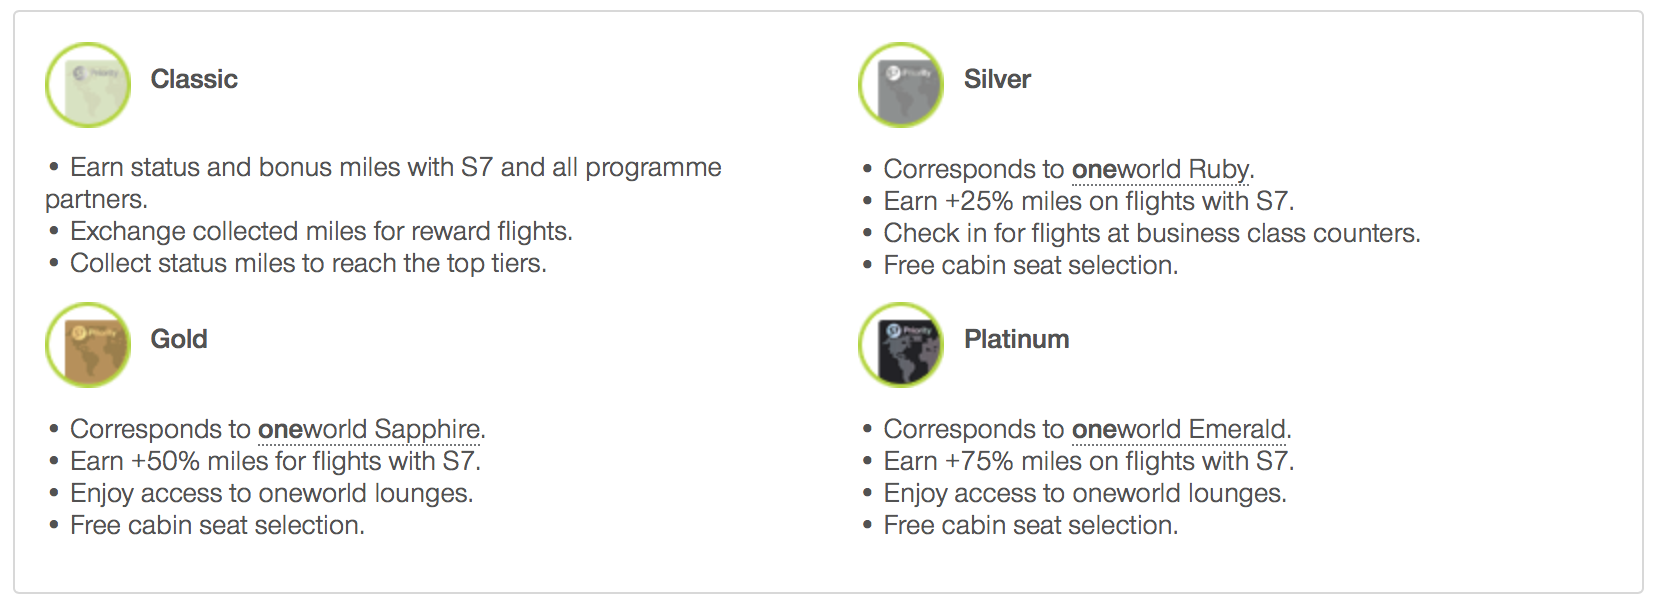Click 'Earn +50% miles for flights with S7'
The height and width of the screenshot is (606, 1660).
276,461
